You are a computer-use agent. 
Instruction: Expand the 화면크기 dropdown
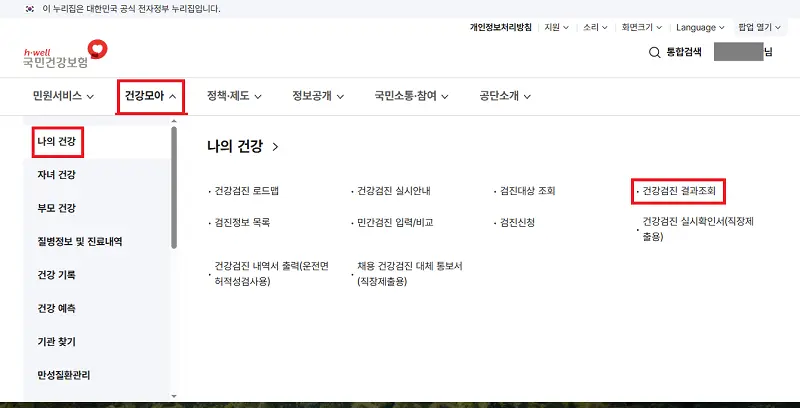coord(642,28)
